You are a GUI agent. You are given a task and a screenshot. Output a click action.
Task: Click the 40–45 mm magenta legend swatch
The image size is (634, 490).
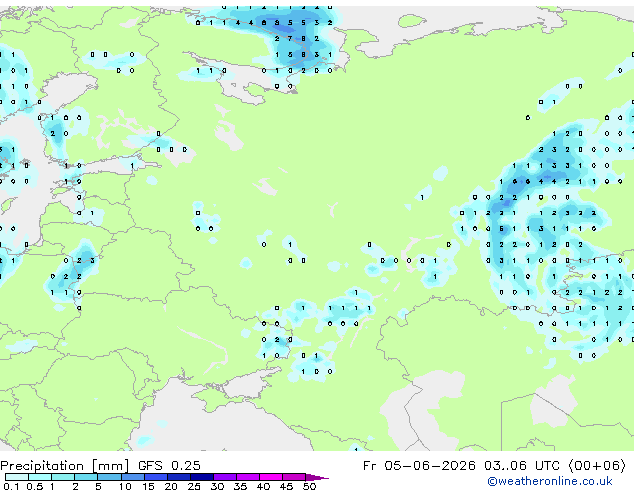click(x=271, y=477)
